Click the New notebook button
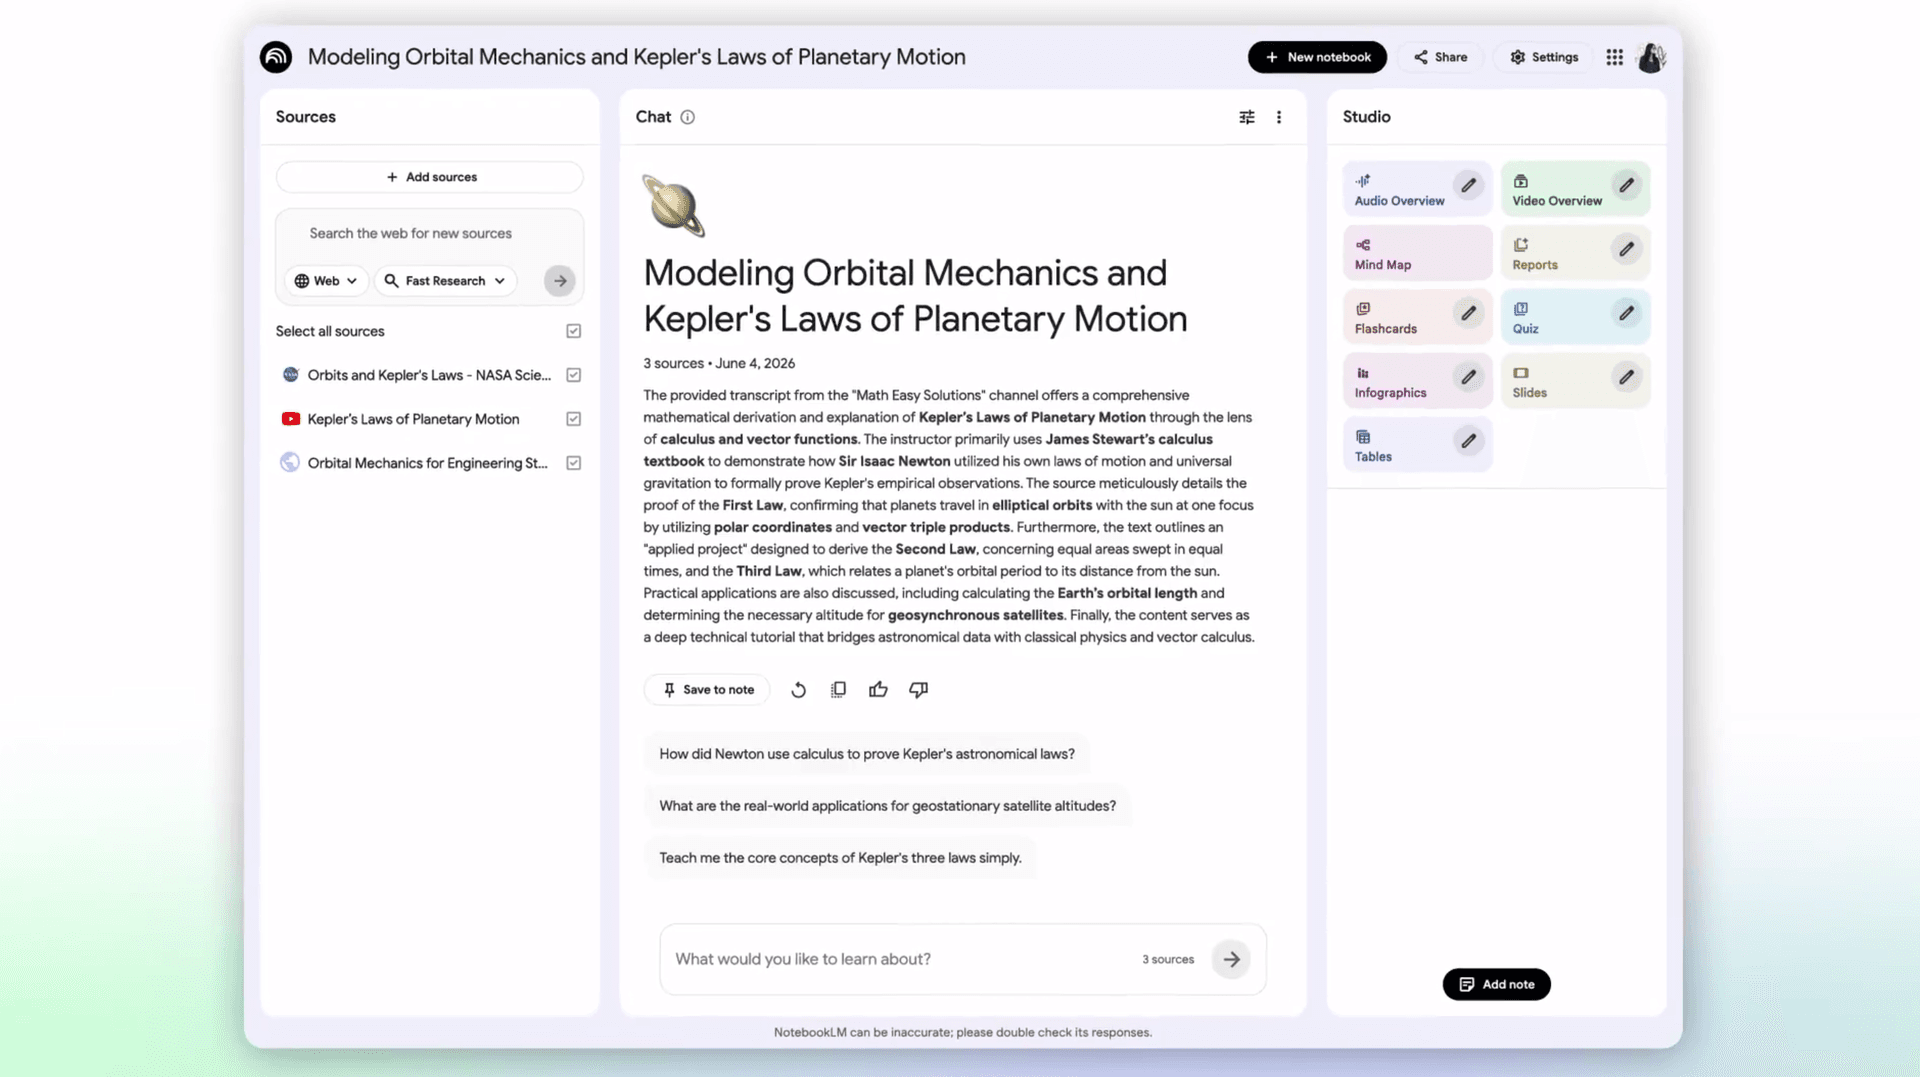 click(x=1317, y=57)
